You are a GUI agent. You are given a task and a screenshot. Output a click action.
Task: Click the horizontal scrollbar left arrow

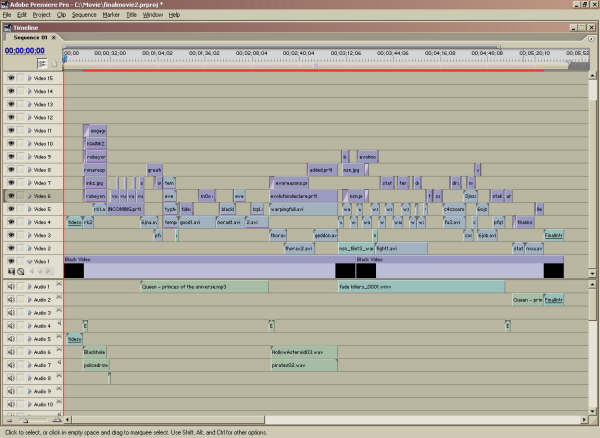coord(67,420)
